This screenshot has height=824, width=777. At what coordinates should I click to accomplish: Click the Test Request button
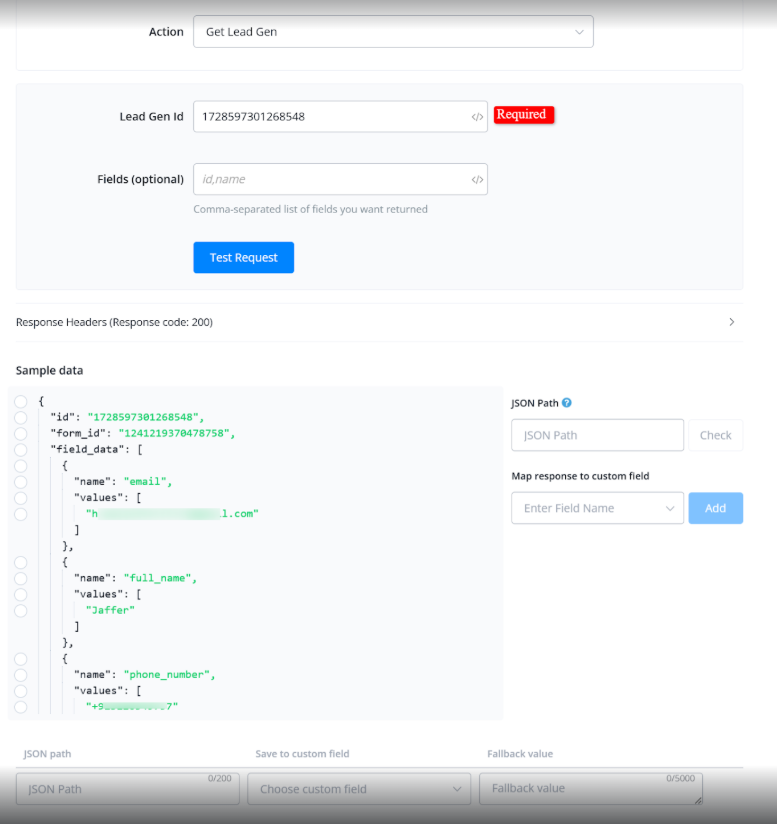point(243,258)
